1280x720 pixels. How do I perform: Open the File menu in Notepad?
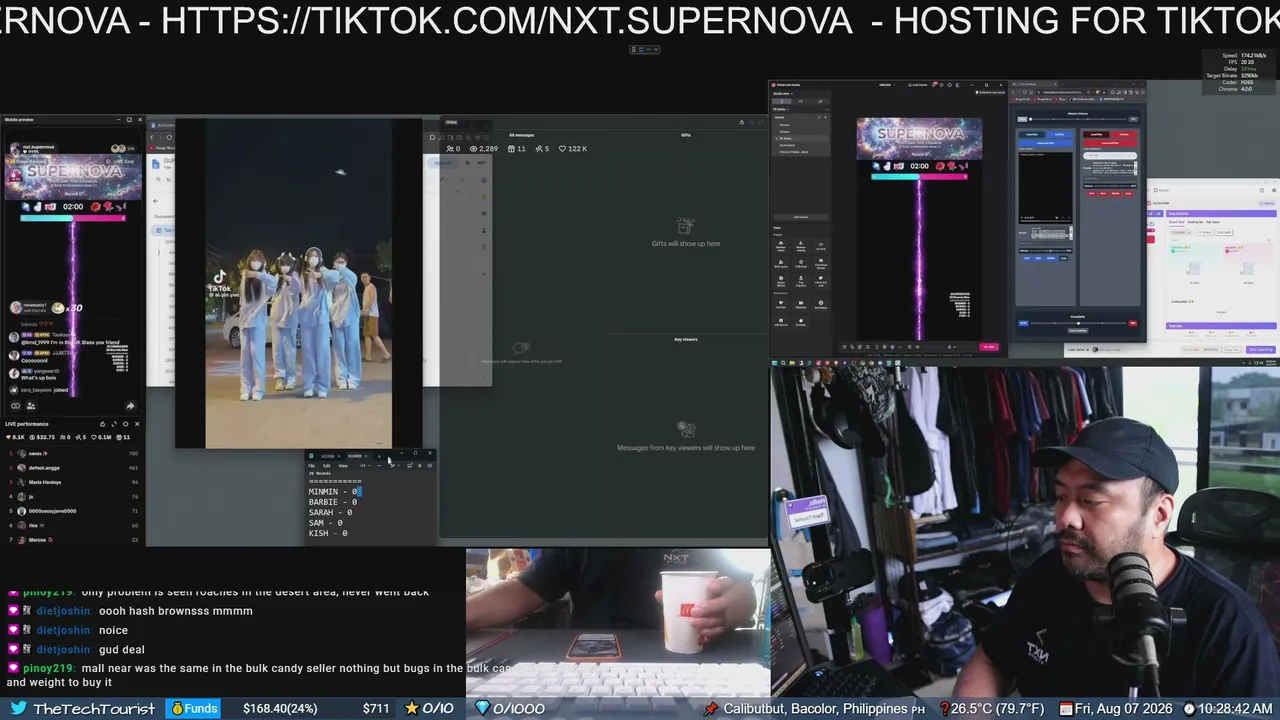click(311, 466)
